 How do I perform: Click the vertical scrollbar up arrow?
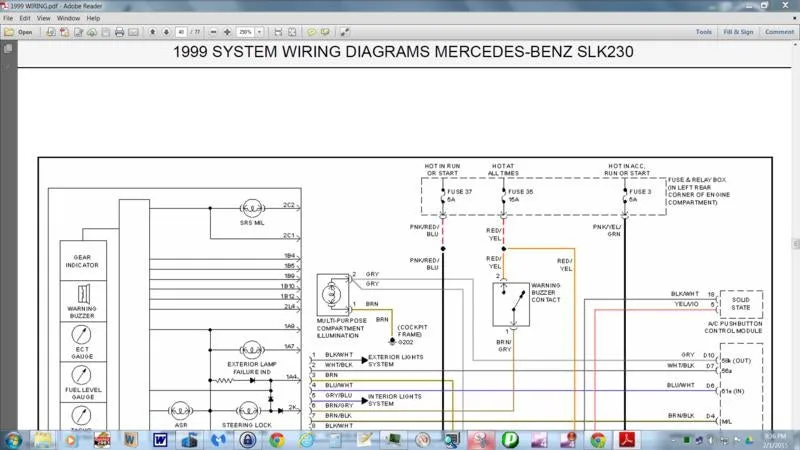pyautogui.click(x=795, y=45)
